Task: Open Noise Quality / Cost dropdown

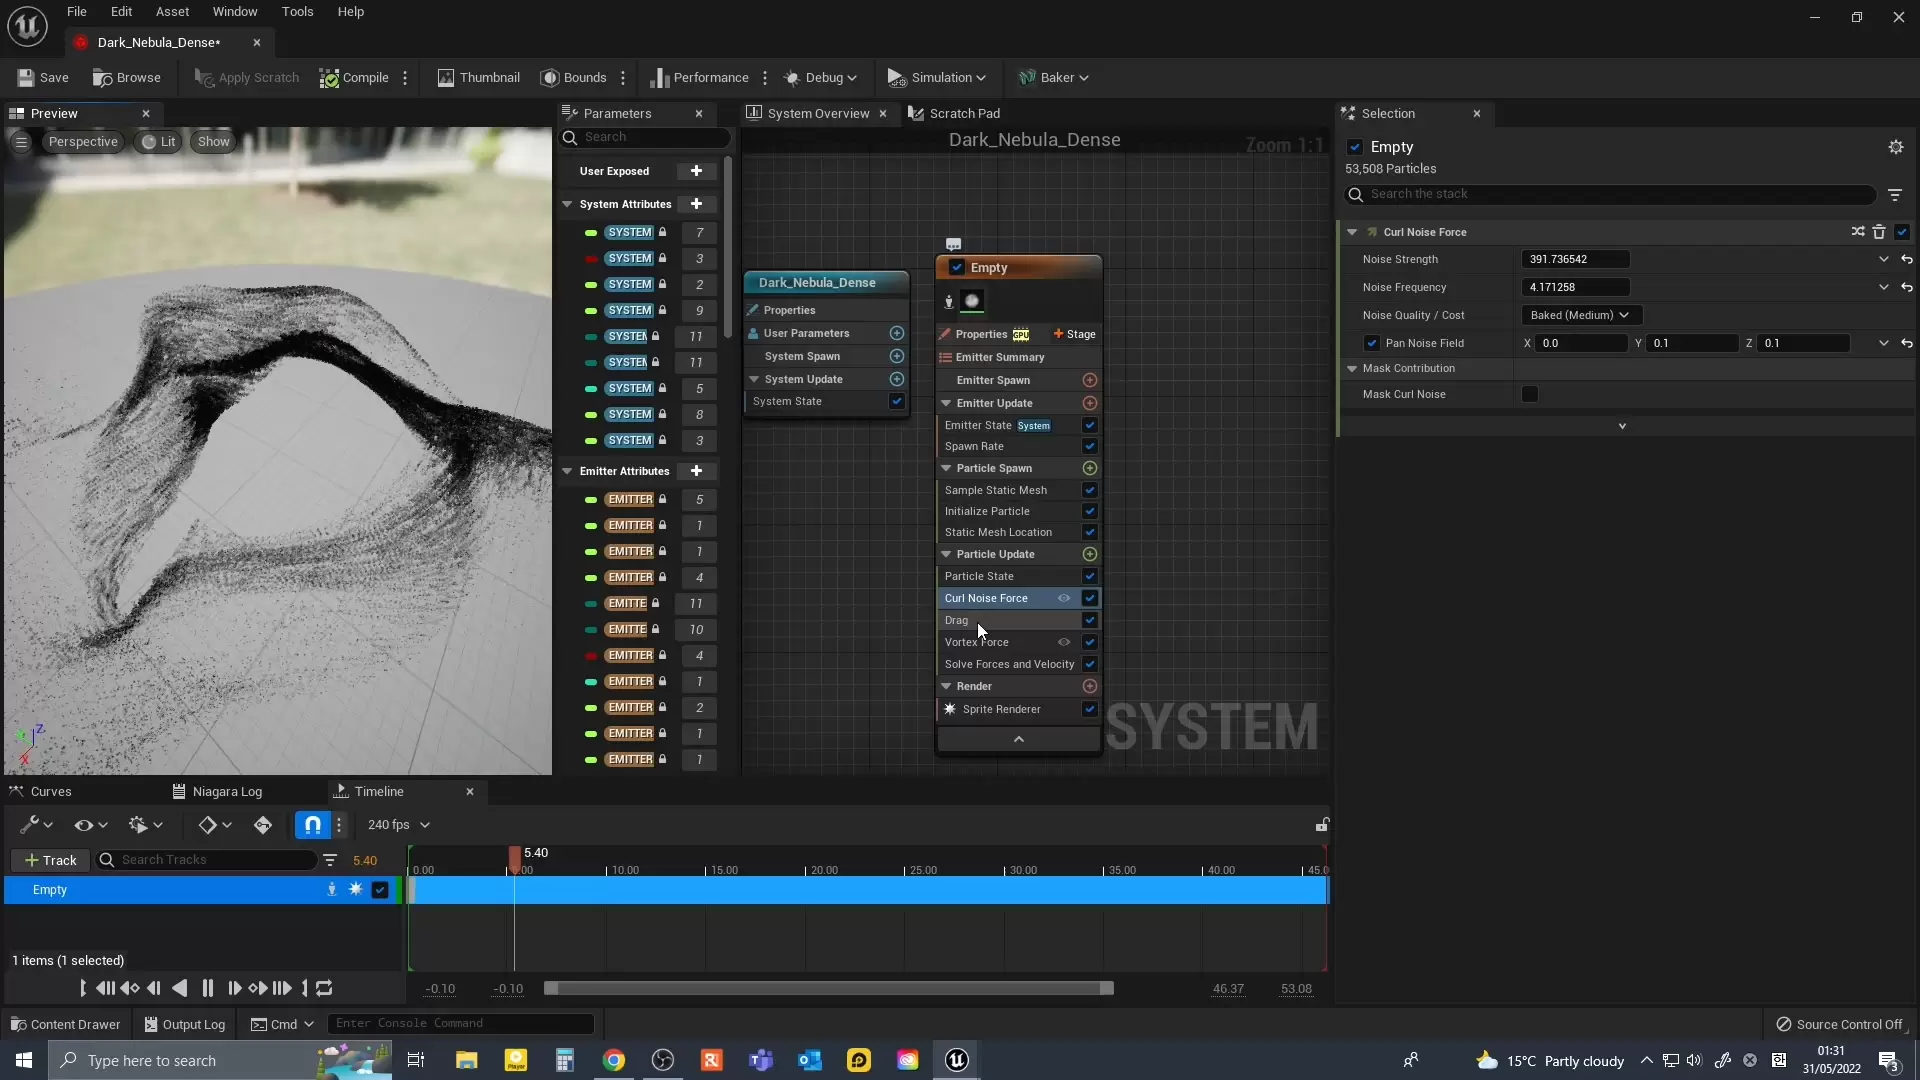Action: [x=1580, y=315]
